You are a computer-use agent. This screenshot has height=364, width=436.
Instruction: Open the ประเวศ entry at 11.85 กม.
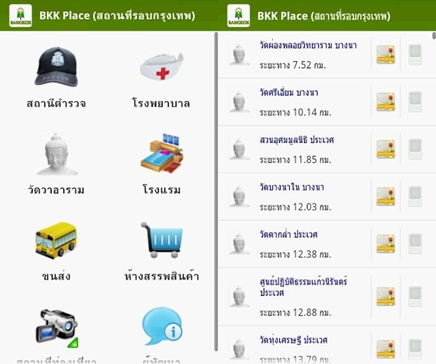297,140
